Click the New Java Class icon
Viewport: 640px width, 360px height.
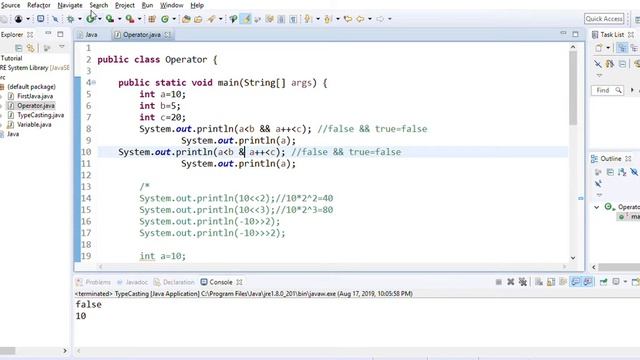coord(165,19)
